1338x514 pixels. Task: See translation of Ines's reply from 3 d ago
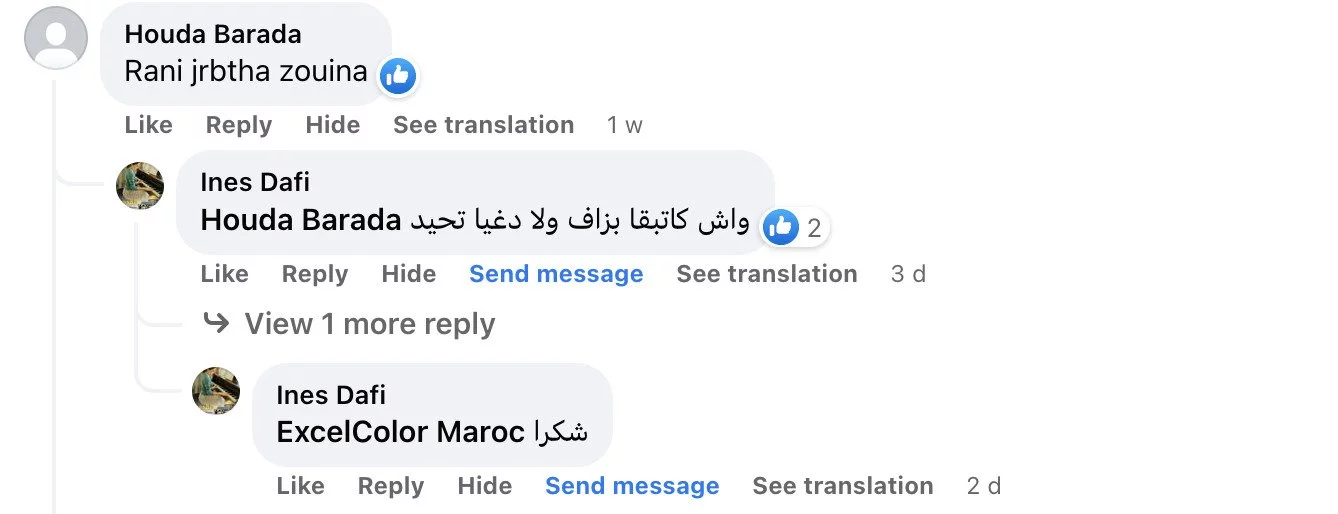[766, 274]
